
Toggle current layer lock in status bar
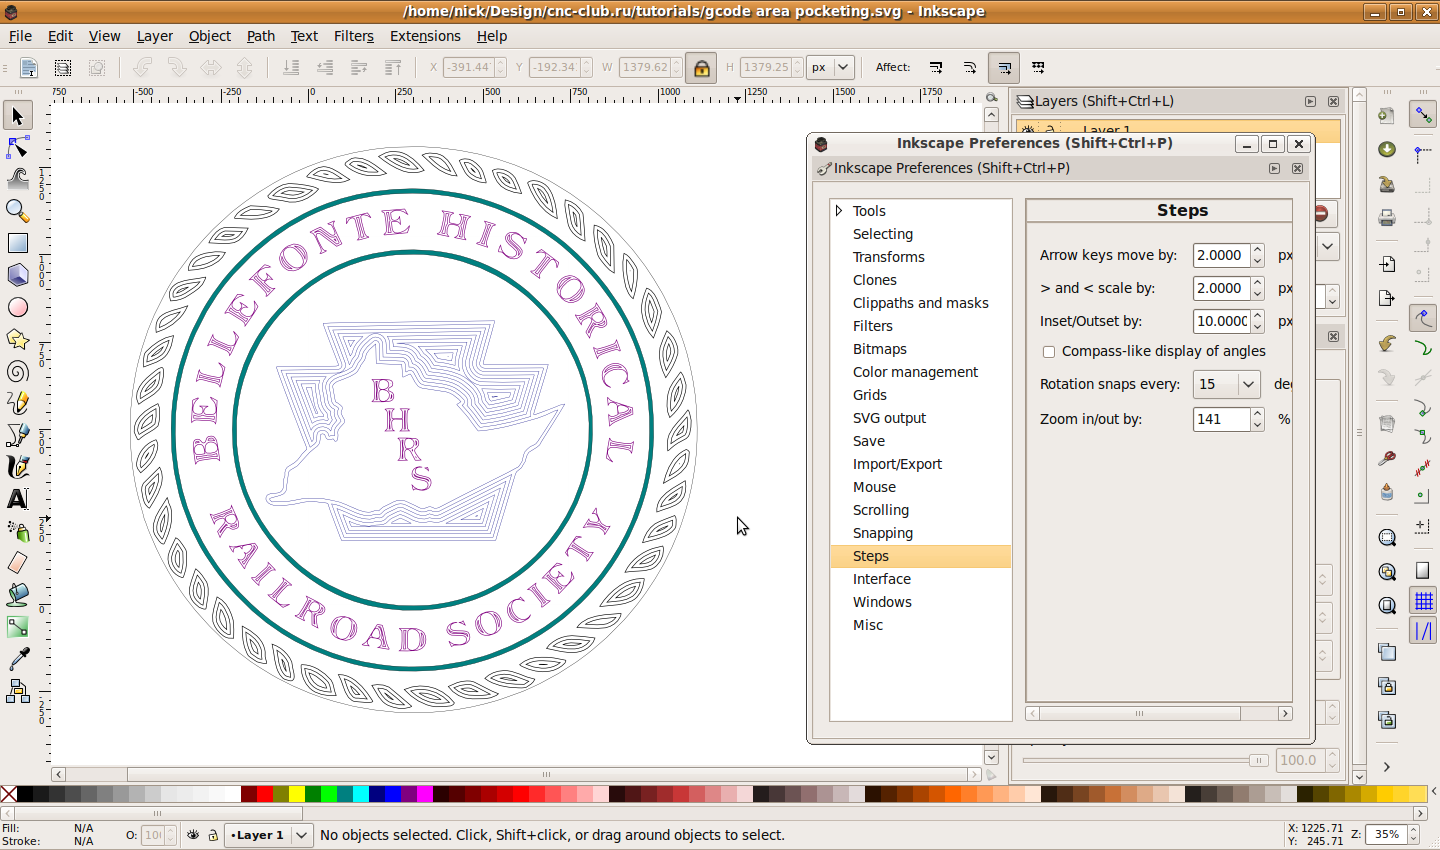pyautogui.click(x=213, y=835)
